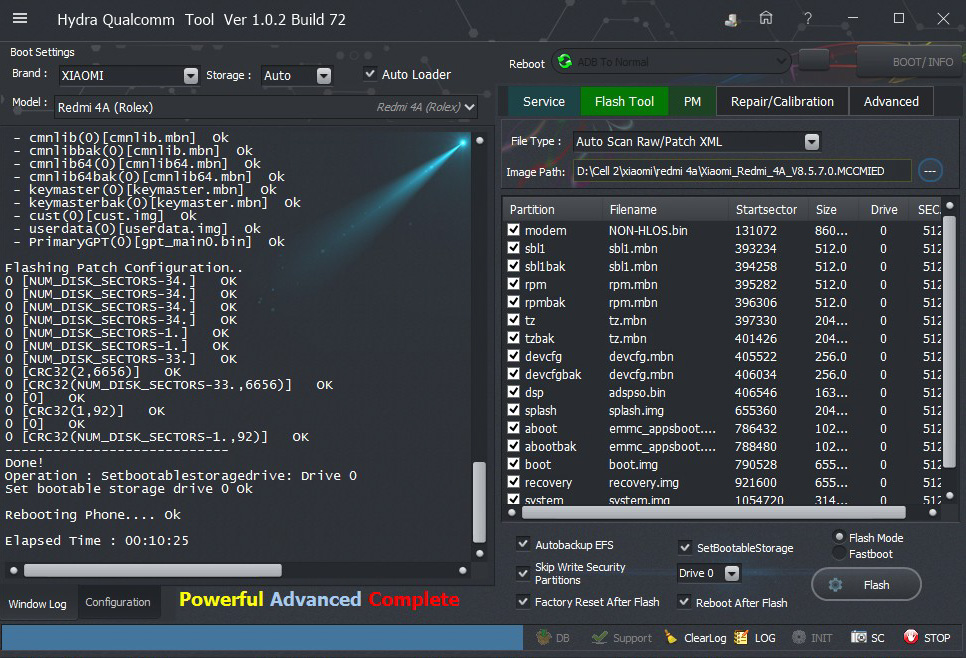Screen dimensions: 966x658
Task: Open the hamburger main menu
Action: (20, 18)
